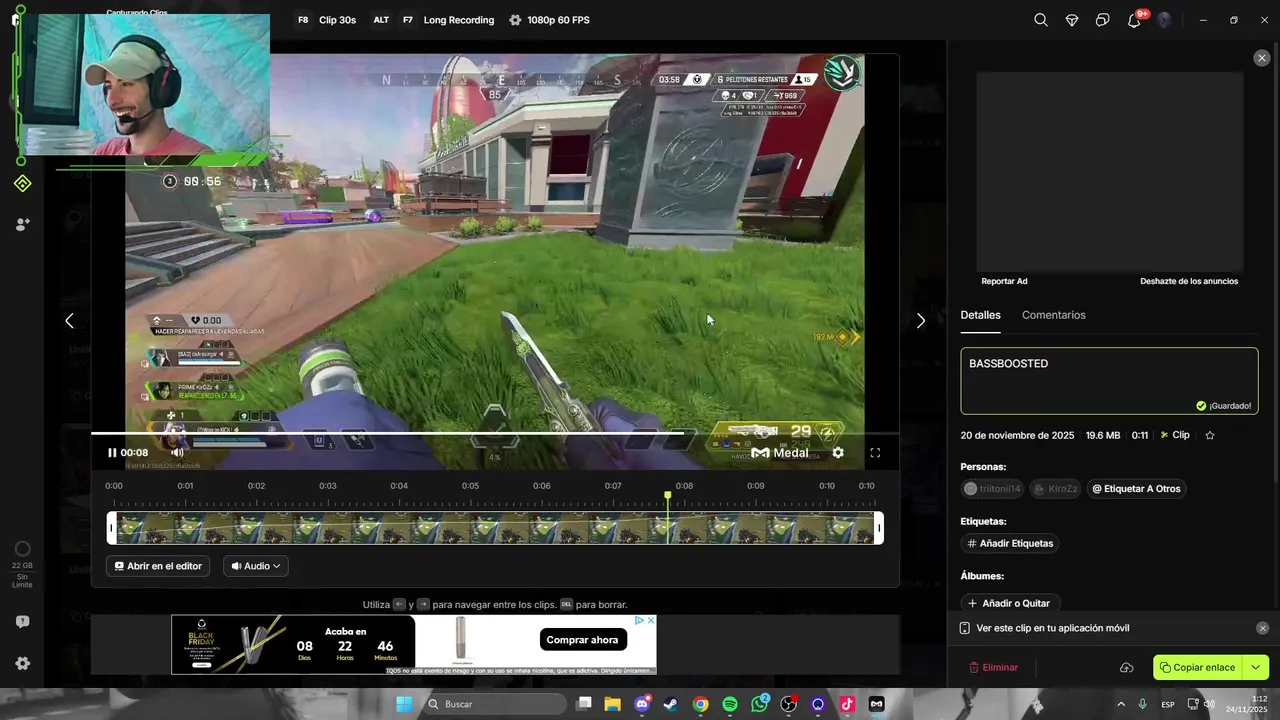Click Añadir Etiquetas button
Image resolution: width=1280 pixels, height=720 pixels.
click(x=1010, y=543)
